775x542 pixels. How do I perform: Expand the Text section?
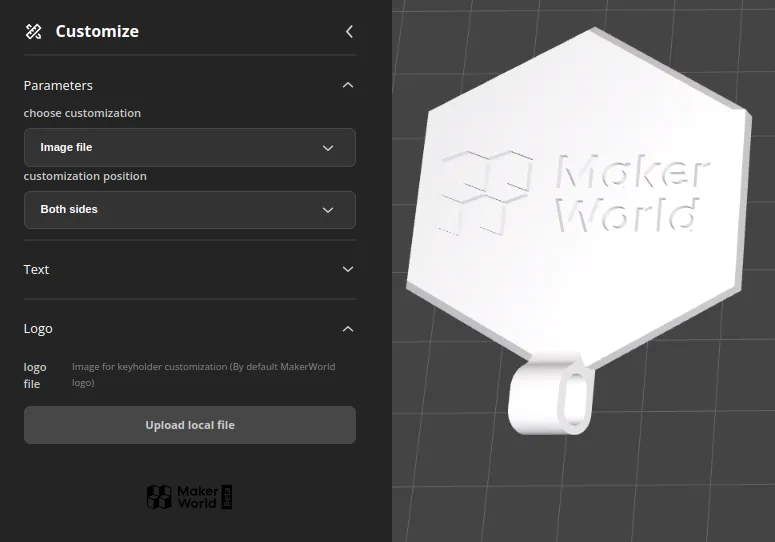pyautogui.click(x=348, y=269)
